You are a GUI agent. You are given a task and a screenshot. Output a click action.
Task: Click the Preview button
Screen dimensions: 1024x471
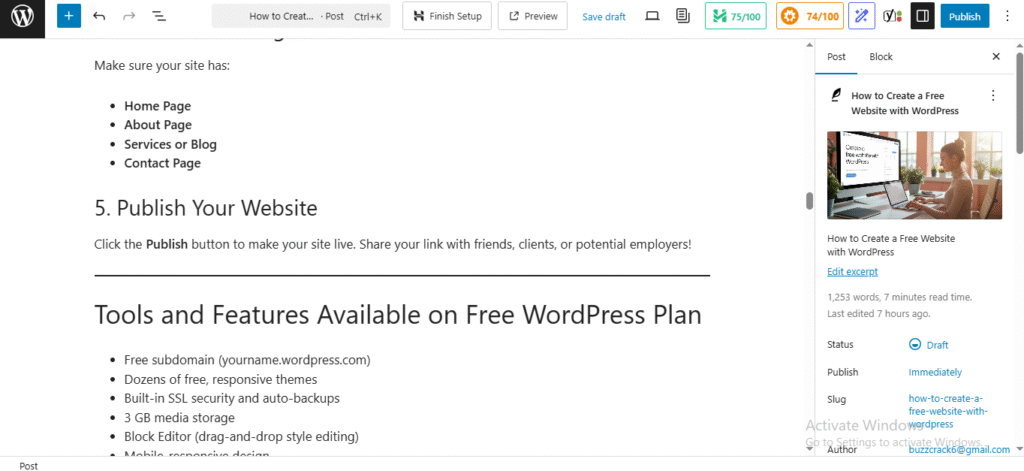(x=533, y=16)
